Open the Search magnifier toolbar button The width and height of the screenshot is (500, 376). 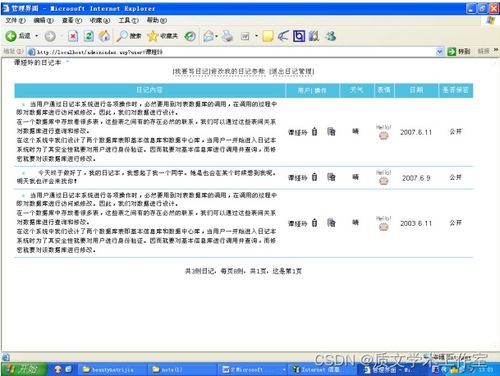[129, 36]
